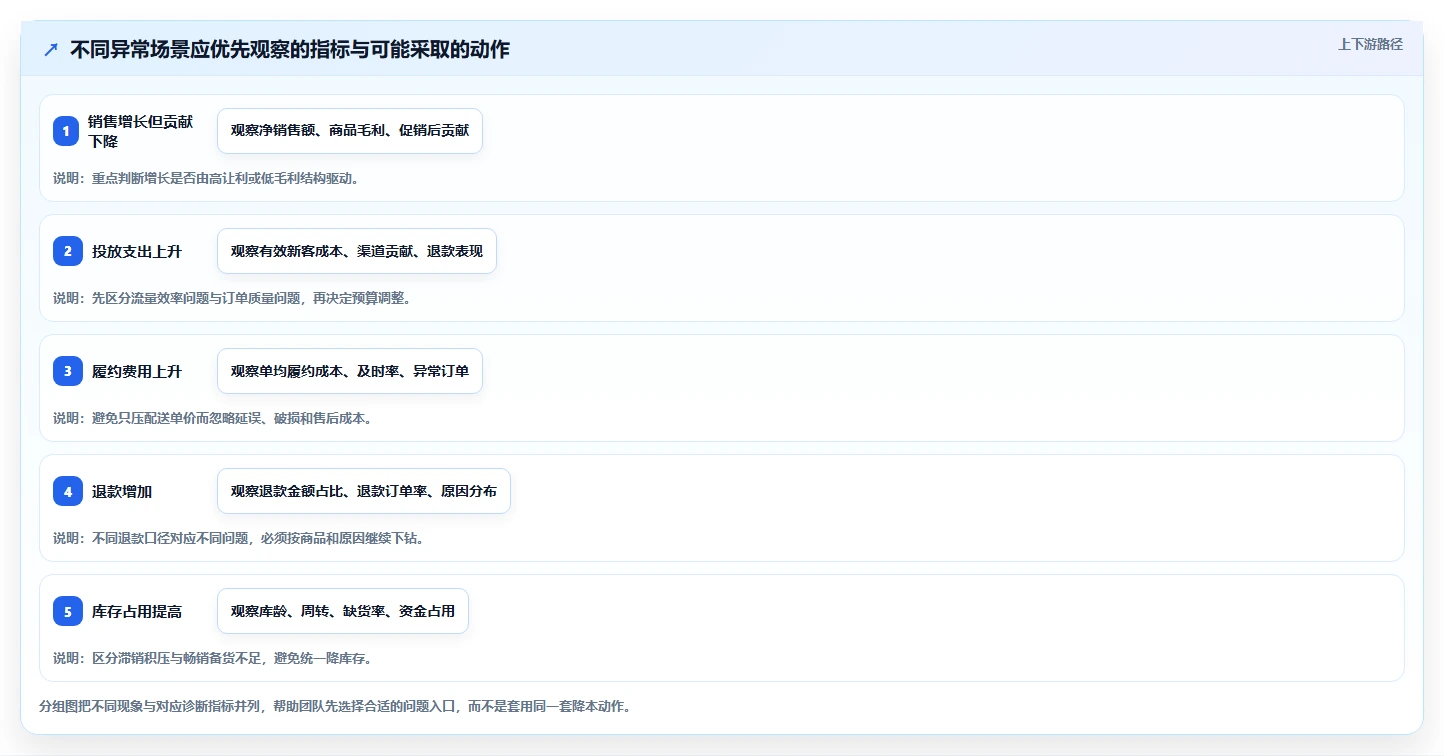Viewport: 1444px width, 756px height.
Task: Select number badge 3 for 履约费用上升
Action: 68,371
